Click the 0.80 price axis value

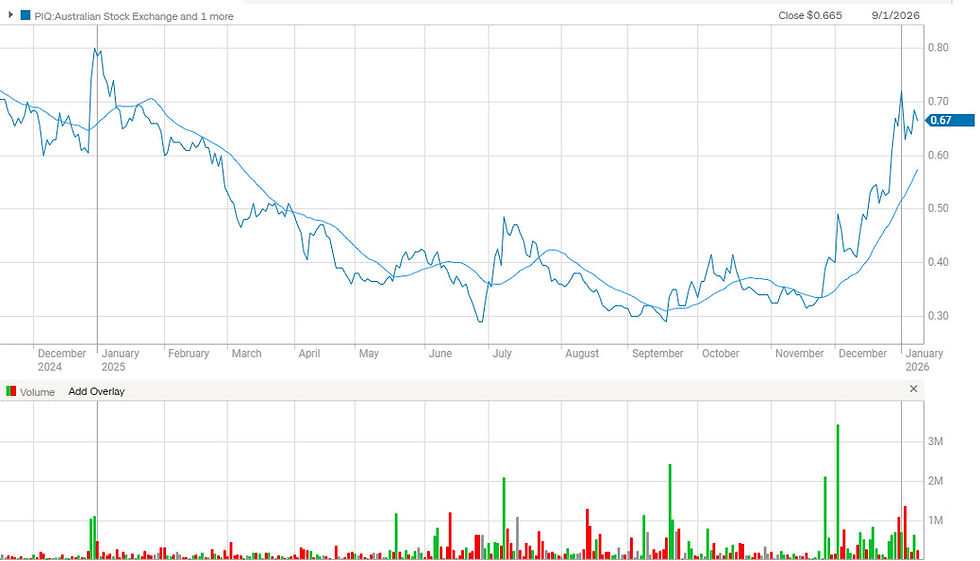938,47
